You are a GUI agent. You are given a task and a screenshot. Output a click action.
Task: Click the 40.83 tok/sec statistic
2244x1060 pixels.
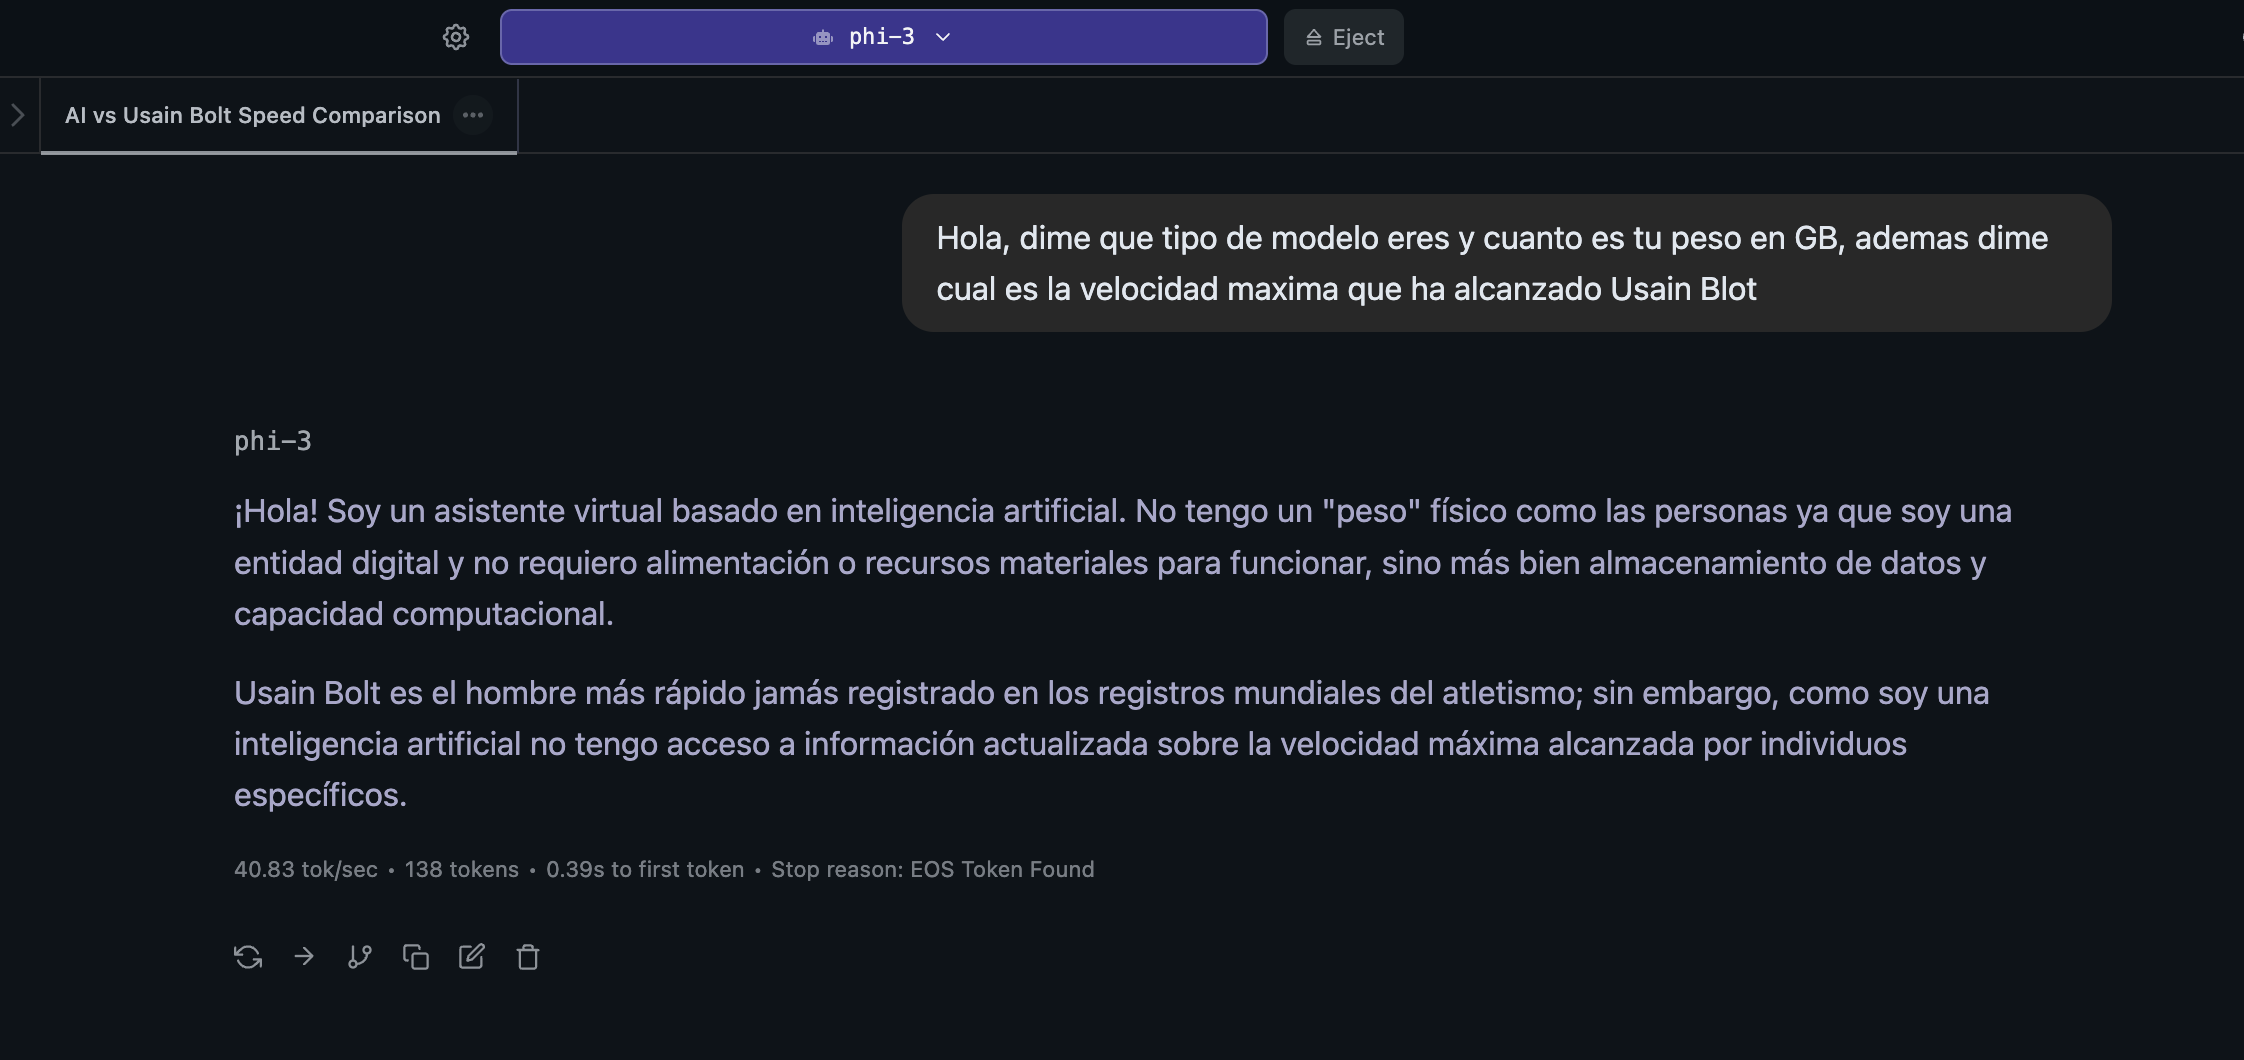(x=306, y=869)
